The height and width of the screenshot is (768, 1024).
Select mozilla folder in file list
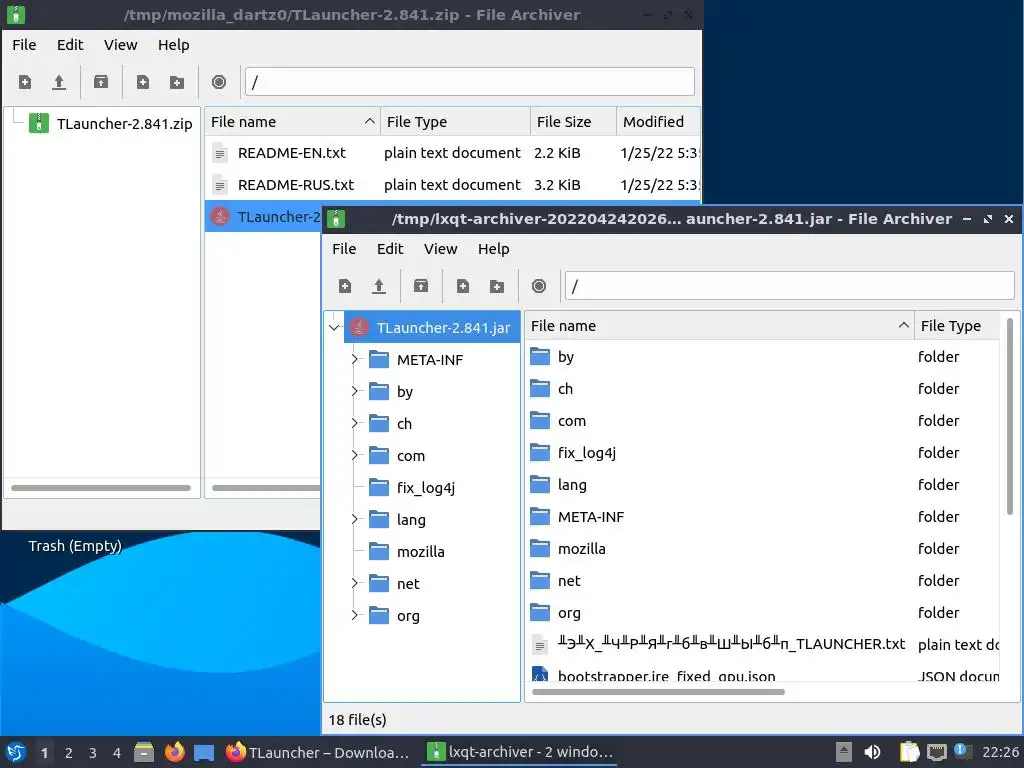pos(762,549)
